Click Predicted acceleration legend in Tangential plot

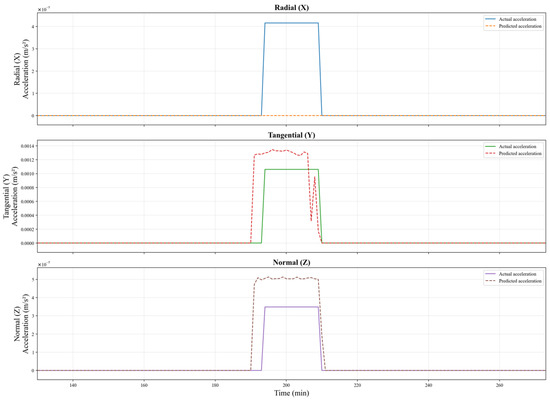coord(513,154)
